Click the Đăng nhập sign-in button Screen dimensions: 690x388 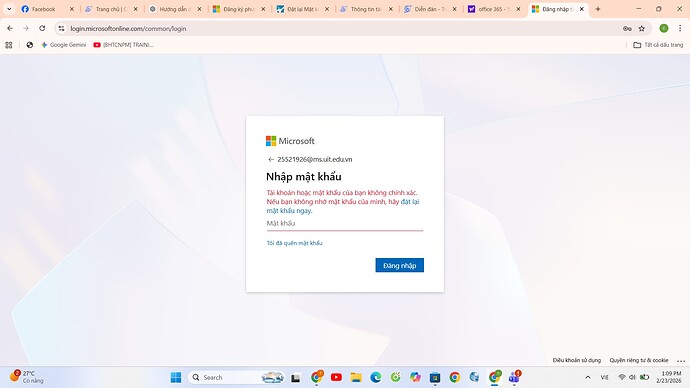[400, 265]
